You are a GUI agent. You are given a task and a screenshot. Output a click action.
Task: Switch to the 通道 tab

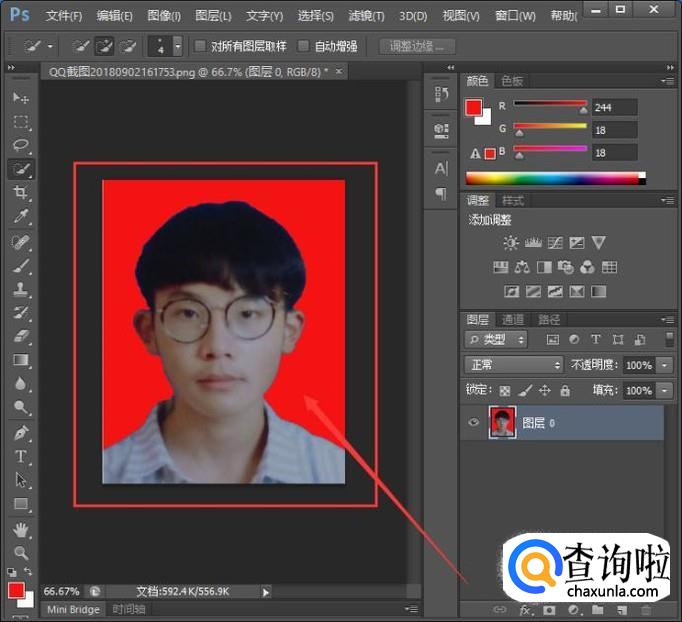coord(513,319)
